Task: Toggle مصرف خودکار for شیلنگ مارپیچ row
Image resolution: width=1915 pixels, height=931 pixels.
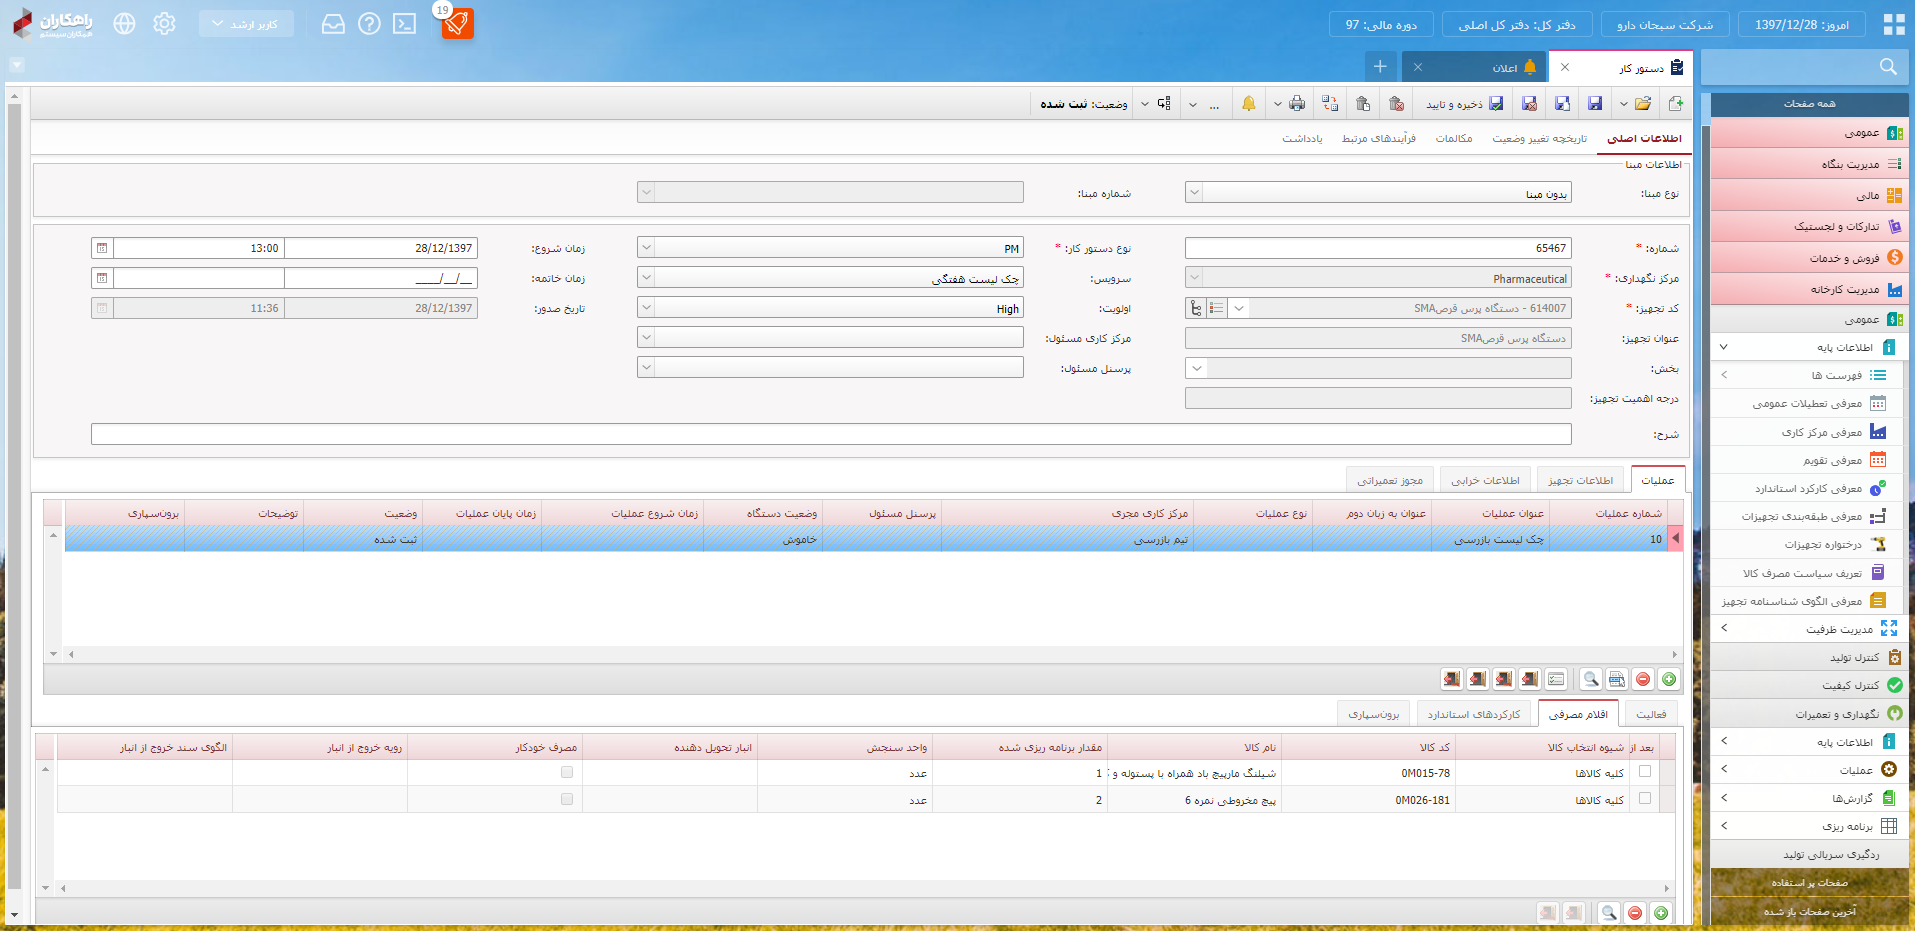Action: pyautogui.click(x=567, y=772)
